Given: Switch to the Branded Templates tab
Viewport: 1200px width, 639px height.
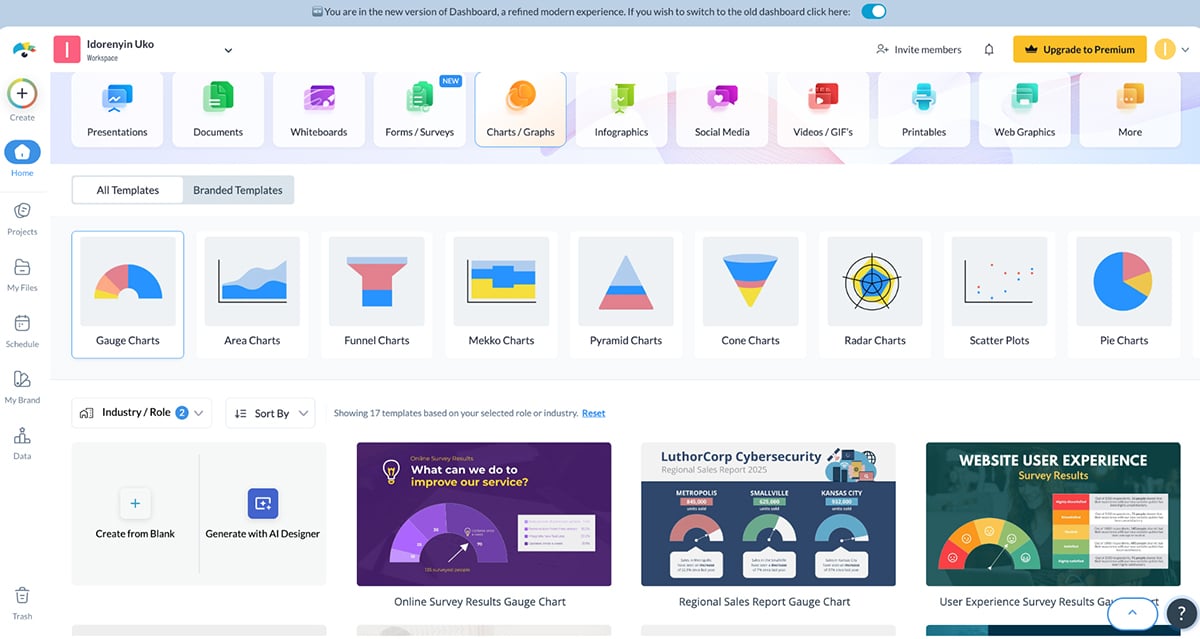Looking at the screenshot, I should click(x=239, y=189).
